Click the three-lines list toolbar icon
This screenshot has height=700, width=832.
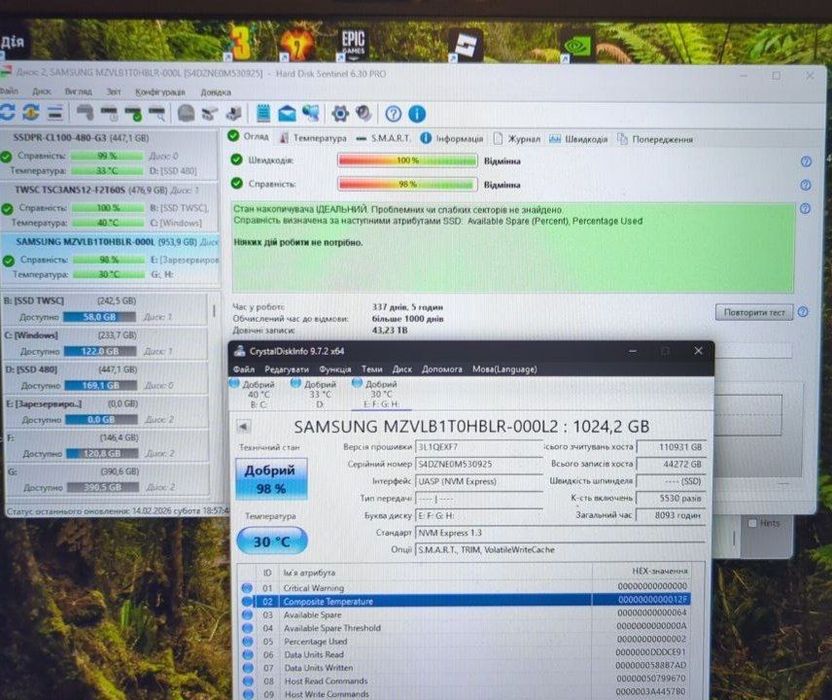pos(55,113)
